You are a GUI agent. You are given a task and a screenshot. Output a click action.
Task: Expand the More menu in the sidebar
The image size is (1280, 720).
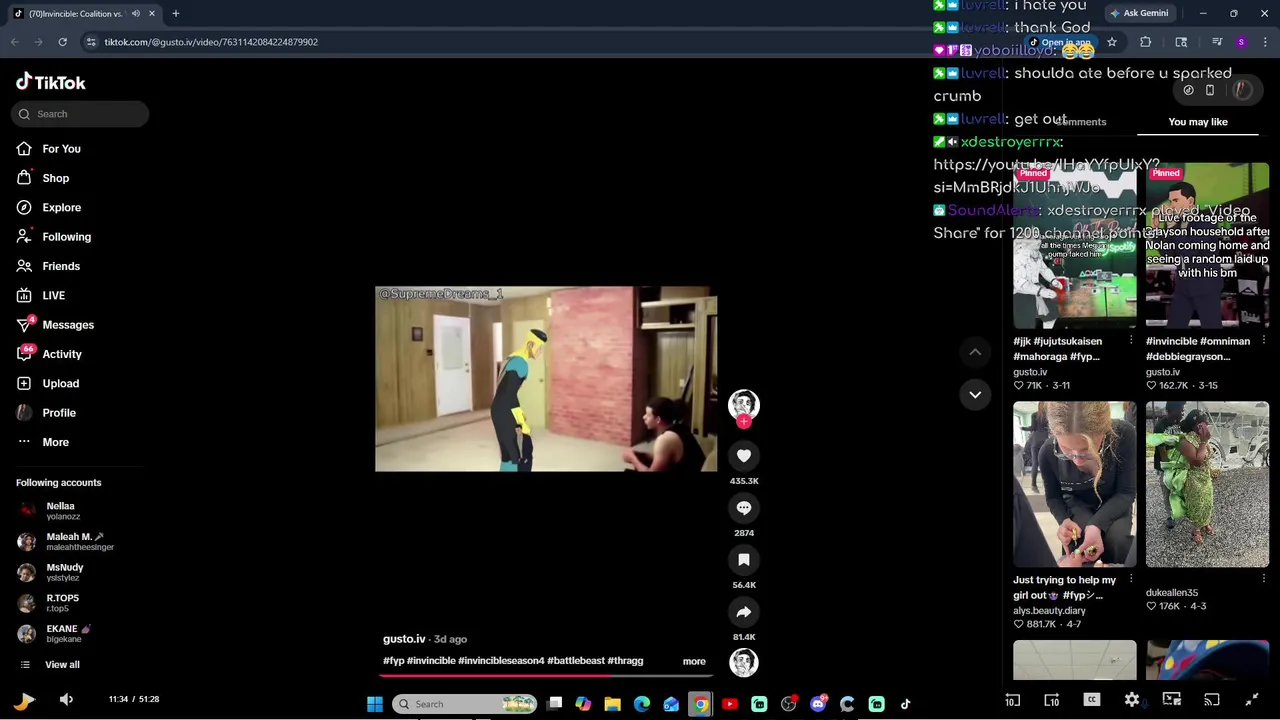point(42,442)
